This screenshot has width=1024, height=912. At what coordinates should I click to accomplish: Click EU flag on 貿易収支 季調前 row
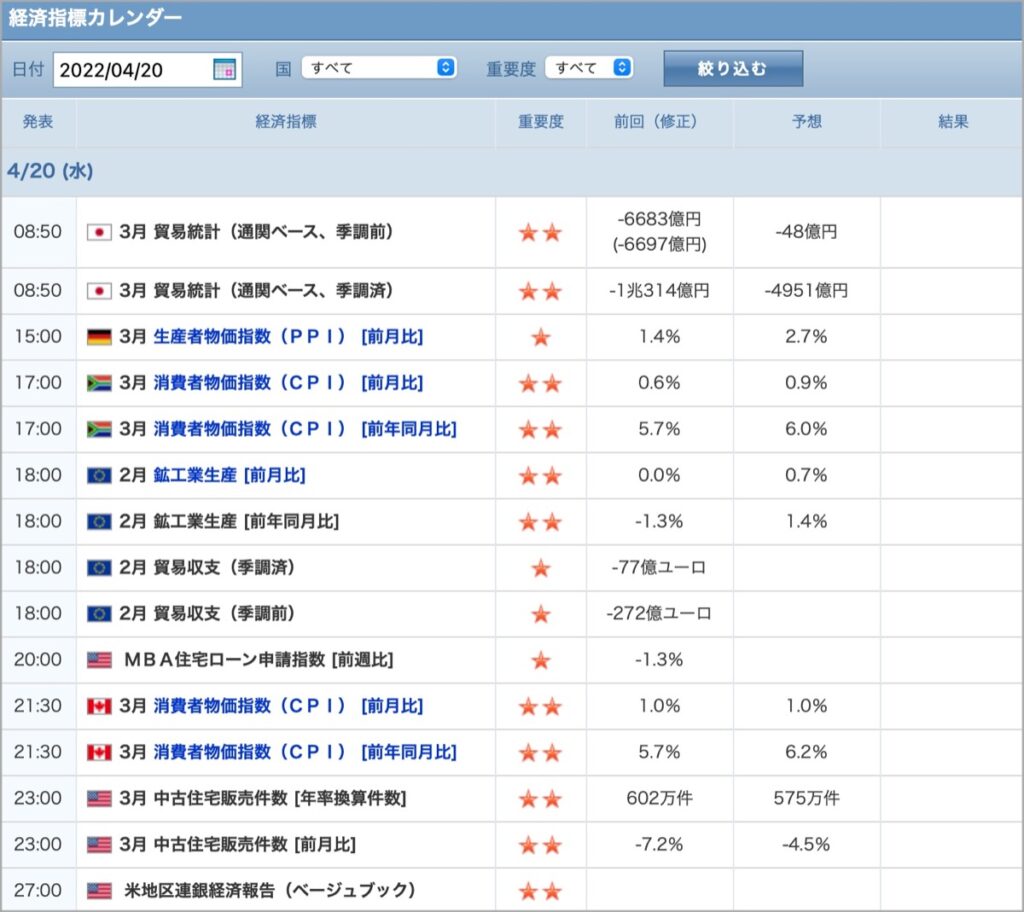99,614
